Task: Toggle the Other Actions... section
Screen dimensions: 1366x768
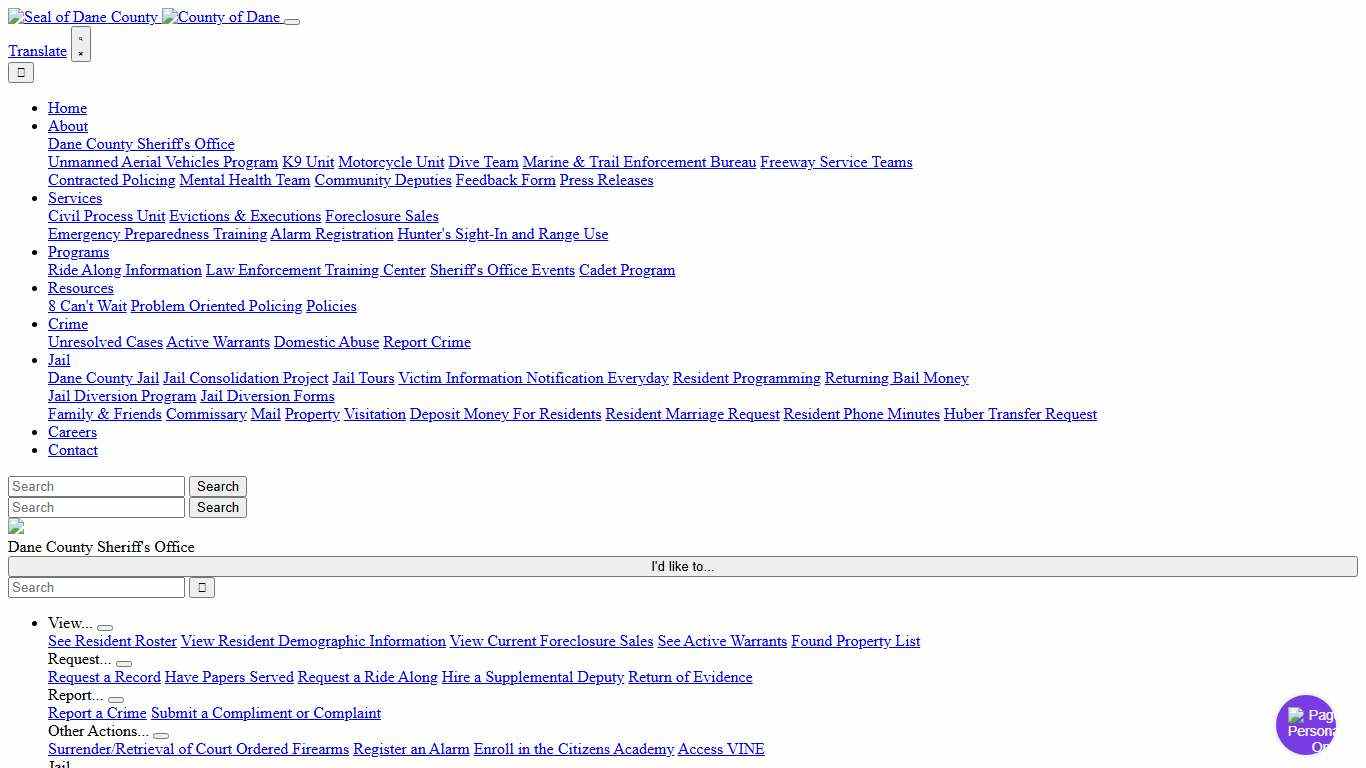Action: click(x=161, y=735)
